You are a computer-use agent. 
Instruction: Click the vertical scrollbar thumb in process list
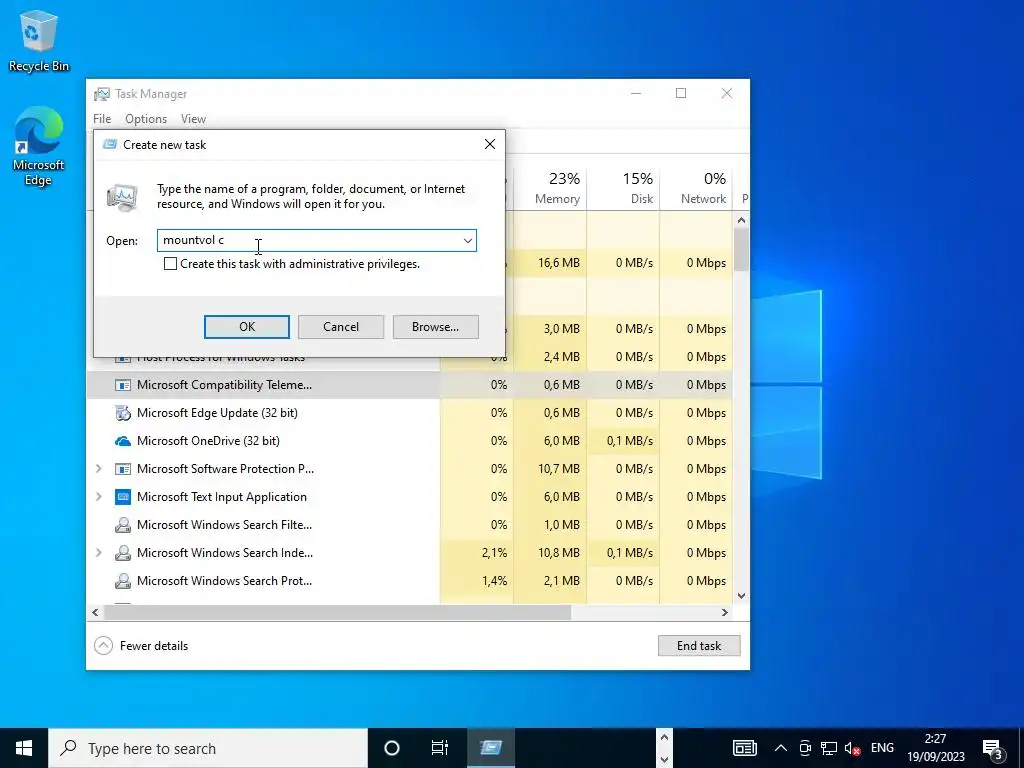click(741, 249)
